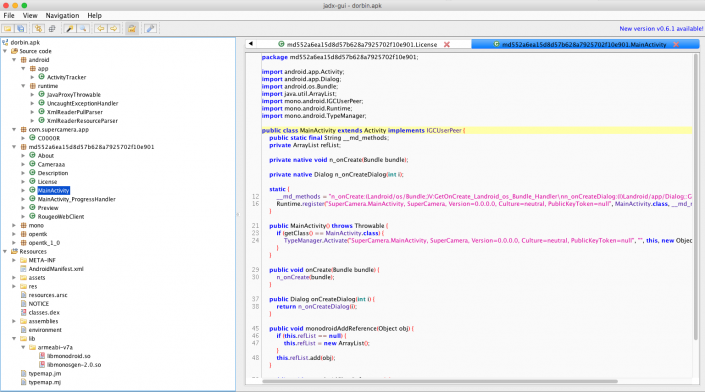Click the XmlReaderResourceParser class icon
This screenshot has width=705, height=392.
pyautogui.click(x=41, y=120)
